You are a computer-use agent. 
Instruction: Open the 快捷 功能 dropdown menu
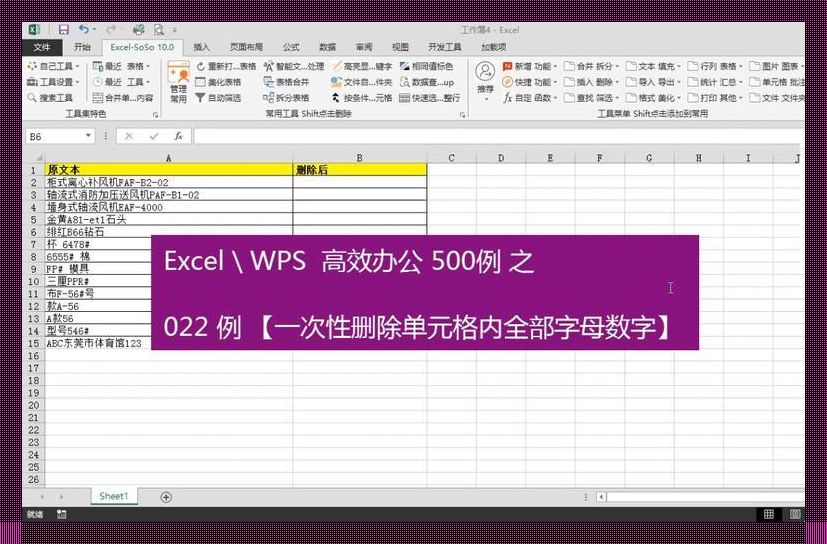click(530, 82)
